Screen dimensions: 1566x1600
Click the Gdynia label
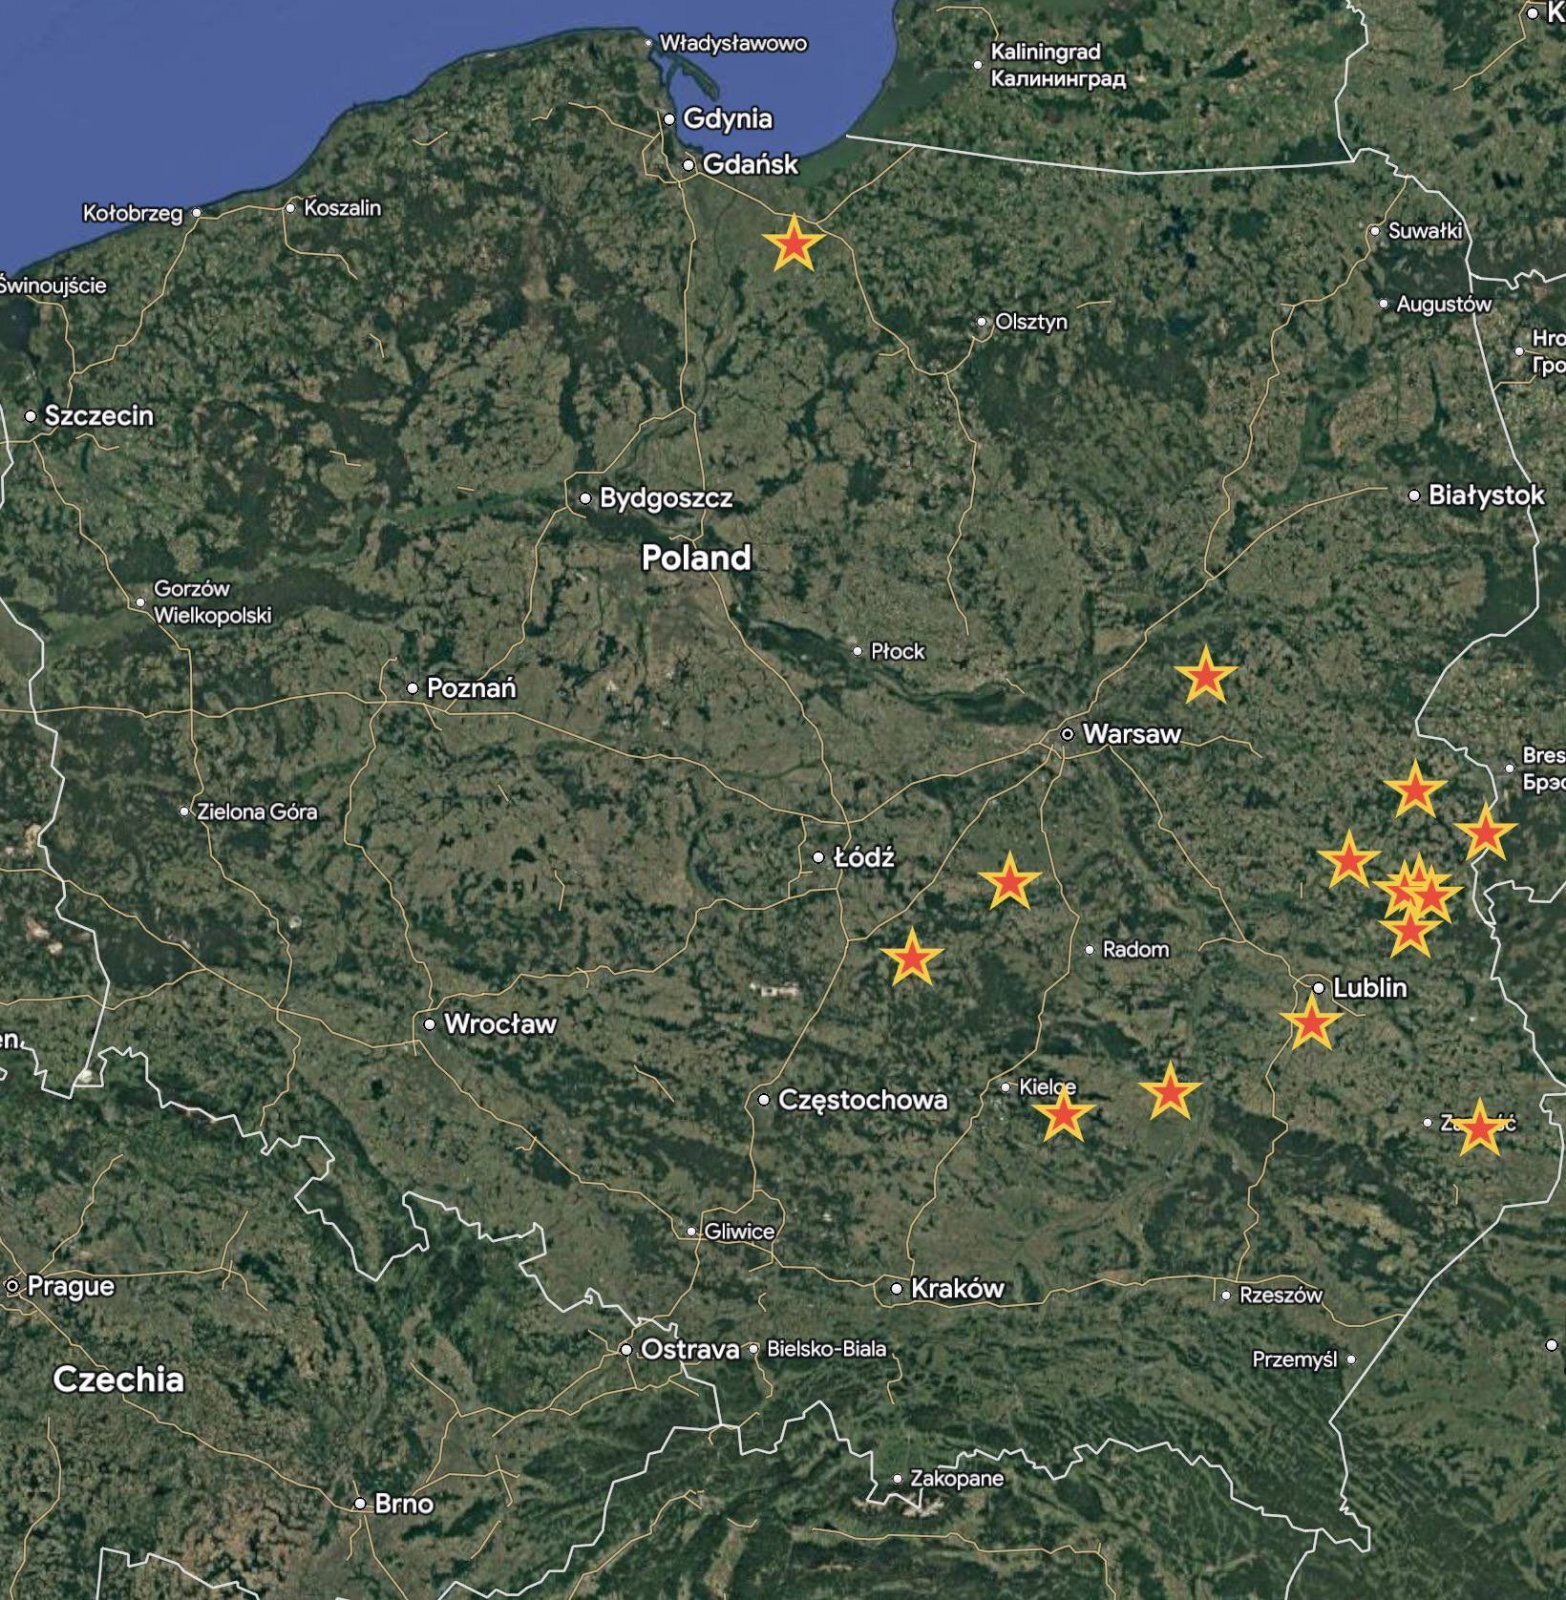[727, 118]
